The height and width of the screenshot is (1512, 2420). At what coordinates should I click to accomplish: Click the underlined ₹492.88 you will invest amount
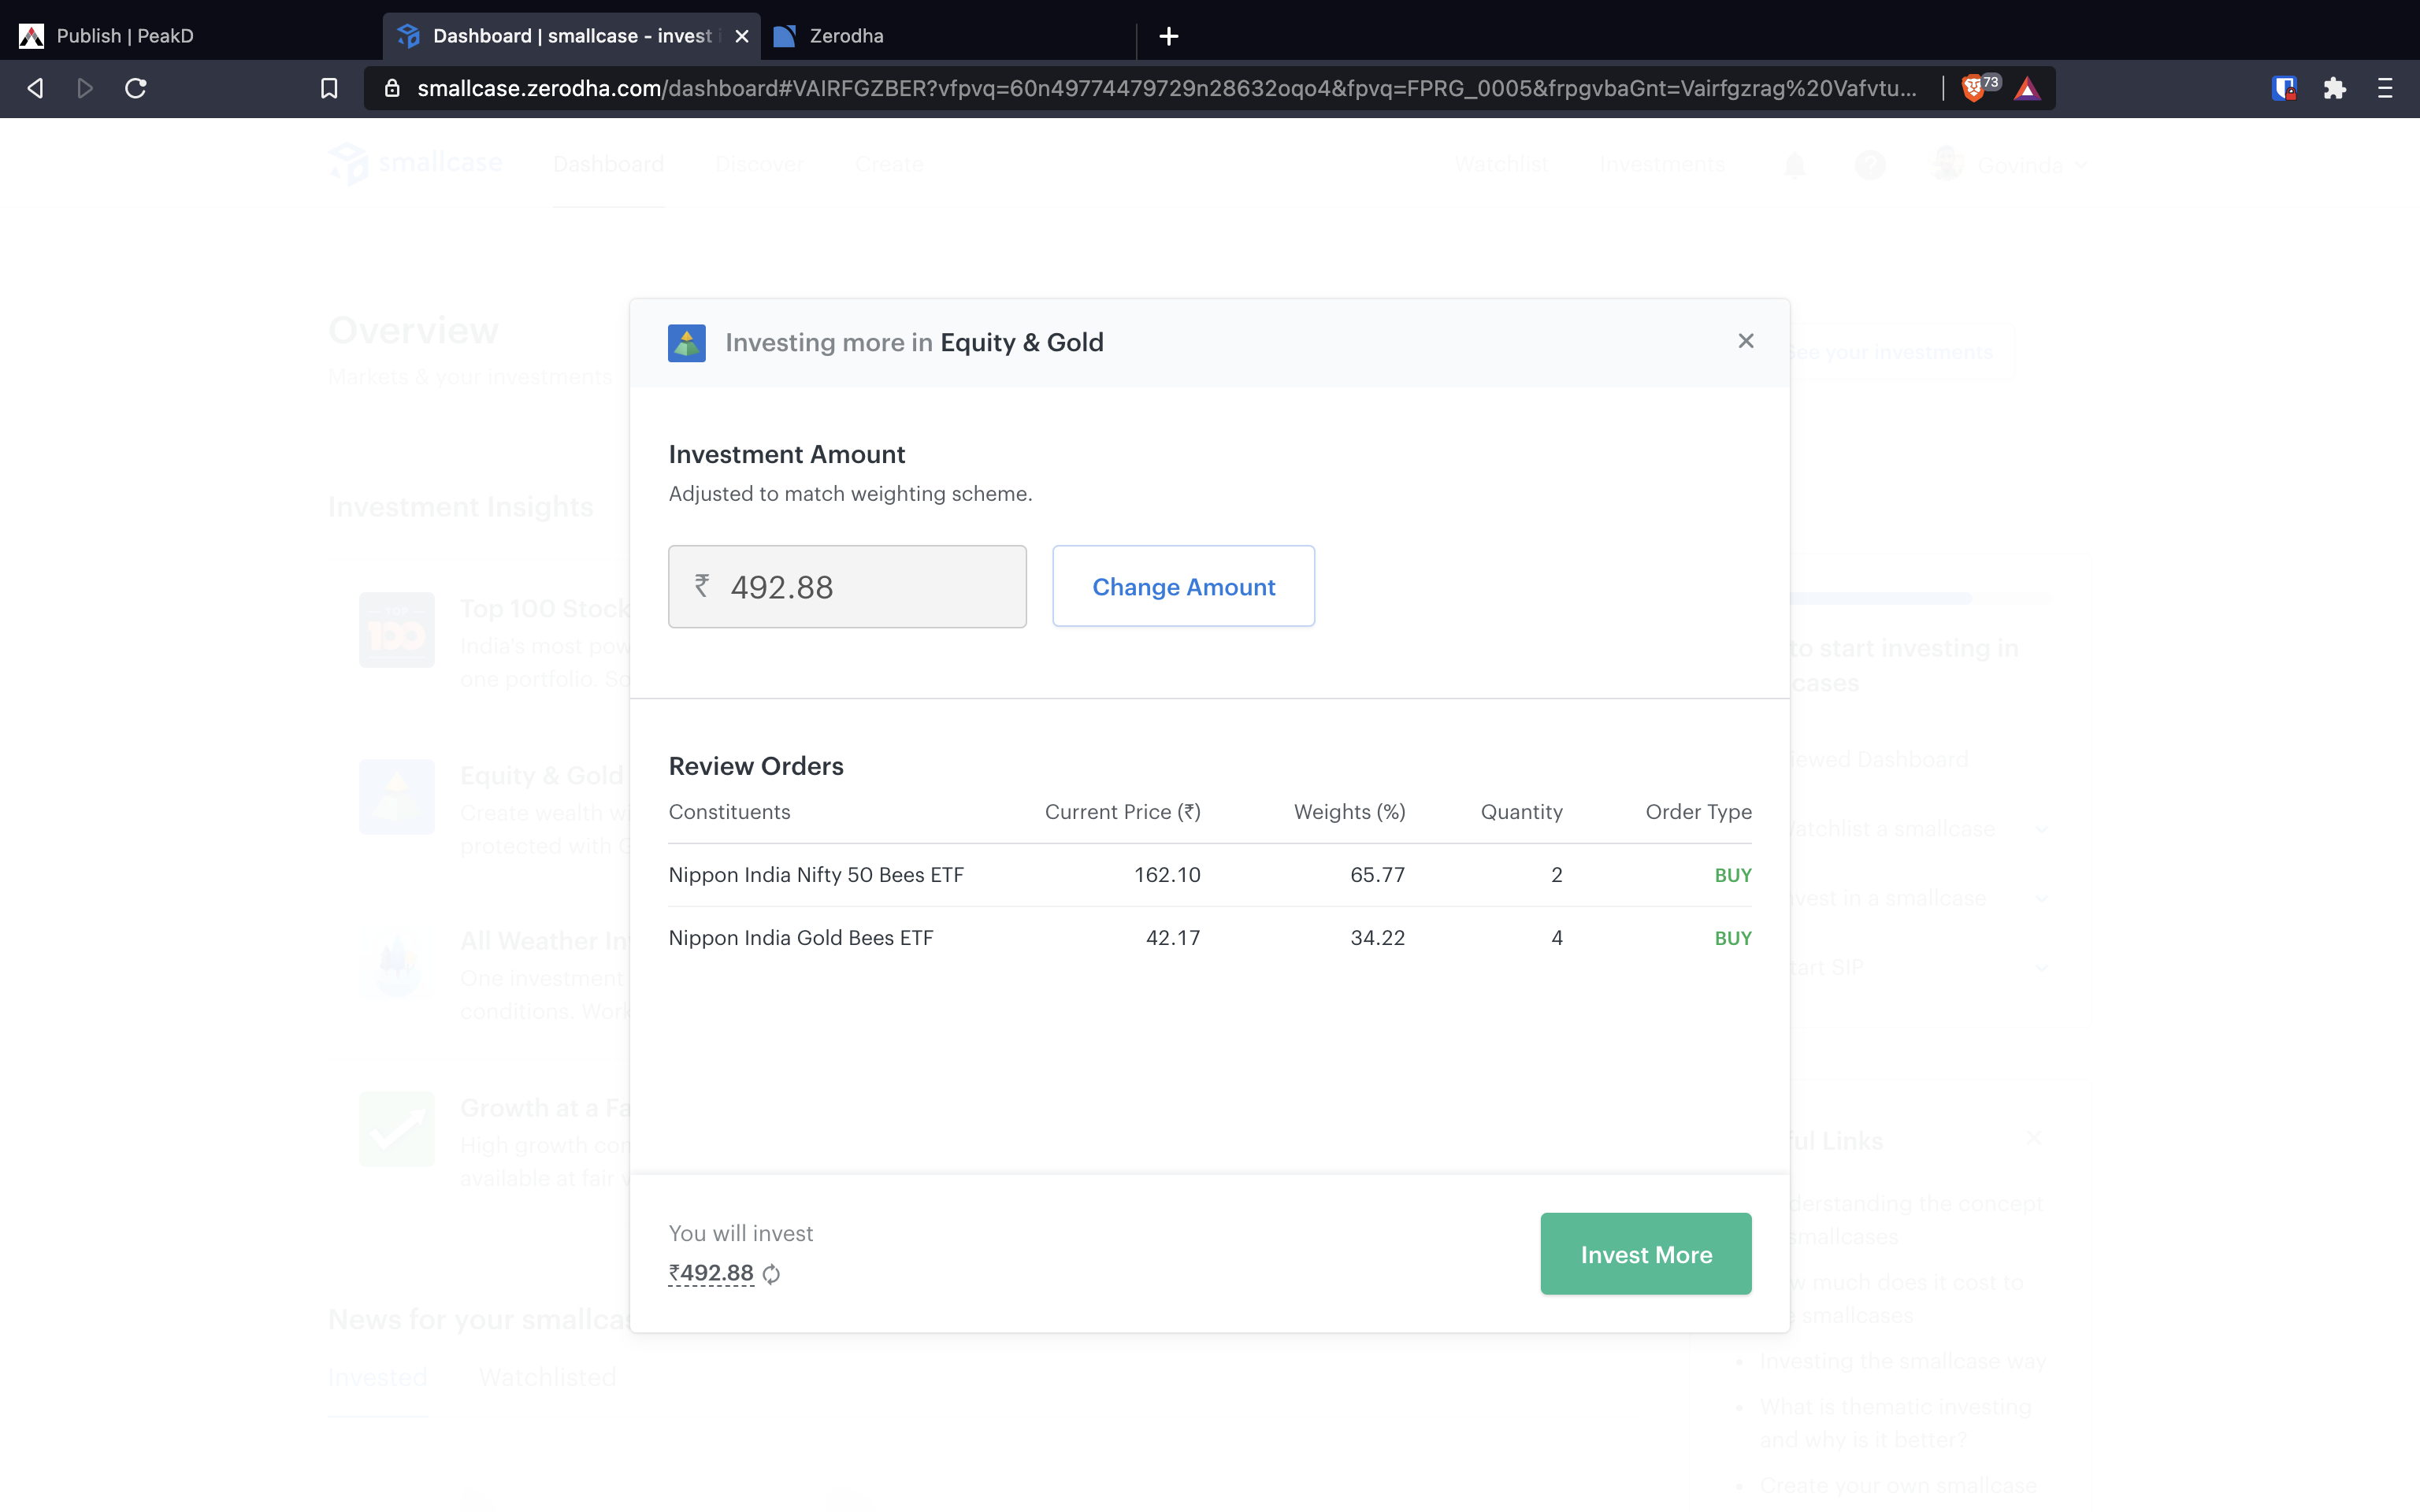click(711, 1273)
